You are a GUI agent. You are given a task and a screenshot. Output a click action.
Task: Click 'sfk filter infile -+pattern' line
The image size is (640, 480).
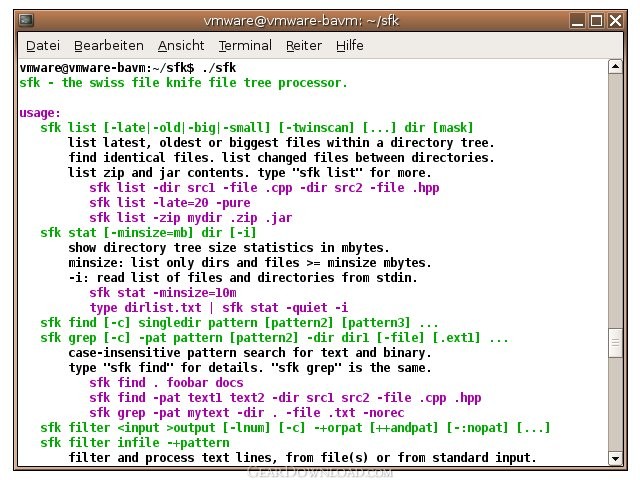(135, 443)
